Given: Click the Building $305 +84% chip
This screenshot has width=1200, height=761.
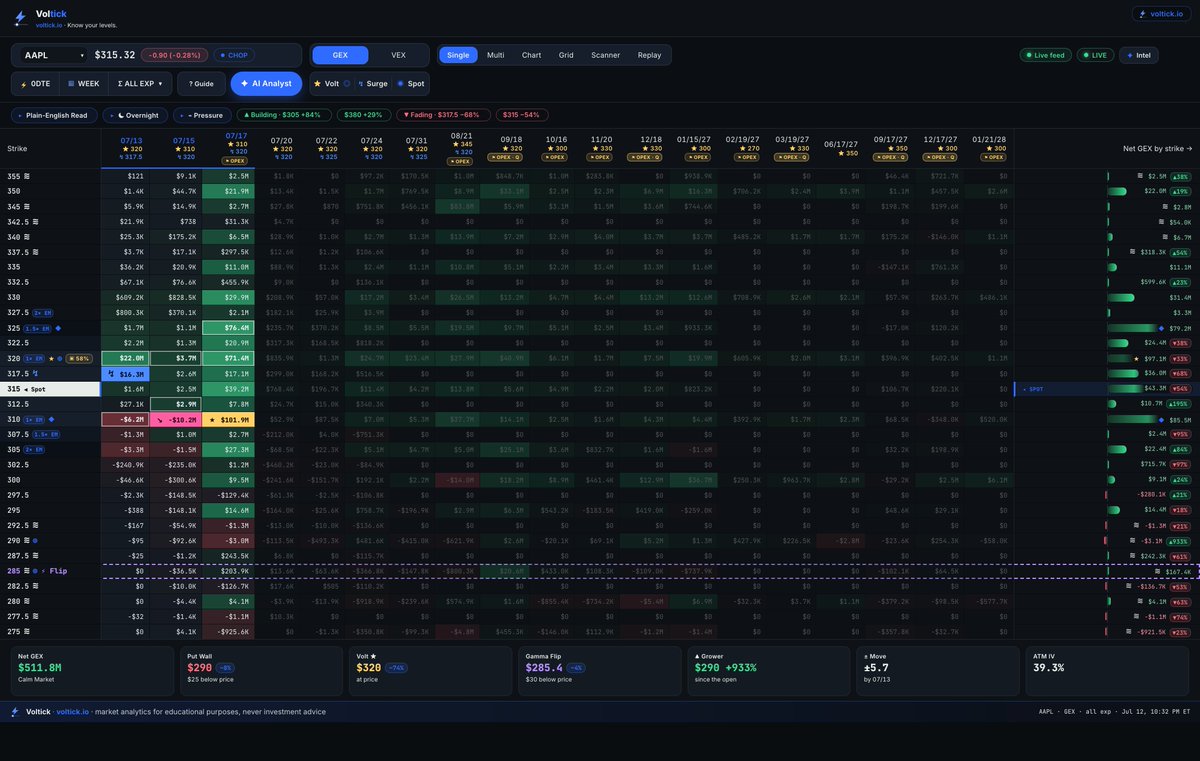Looking at the screenshot, I should point(283,115).
